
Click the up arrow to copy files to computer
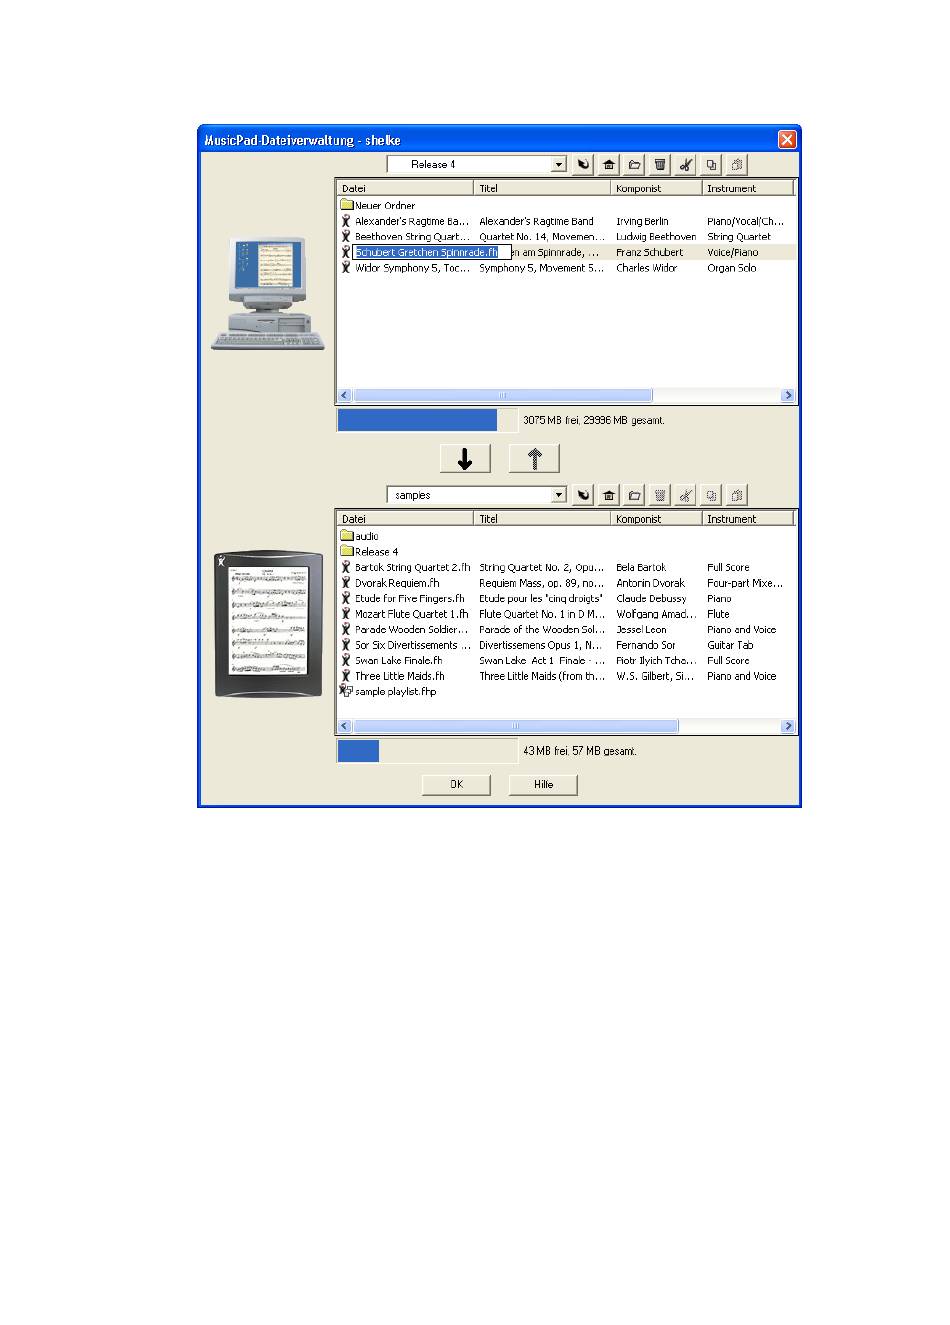pos(534,458)
